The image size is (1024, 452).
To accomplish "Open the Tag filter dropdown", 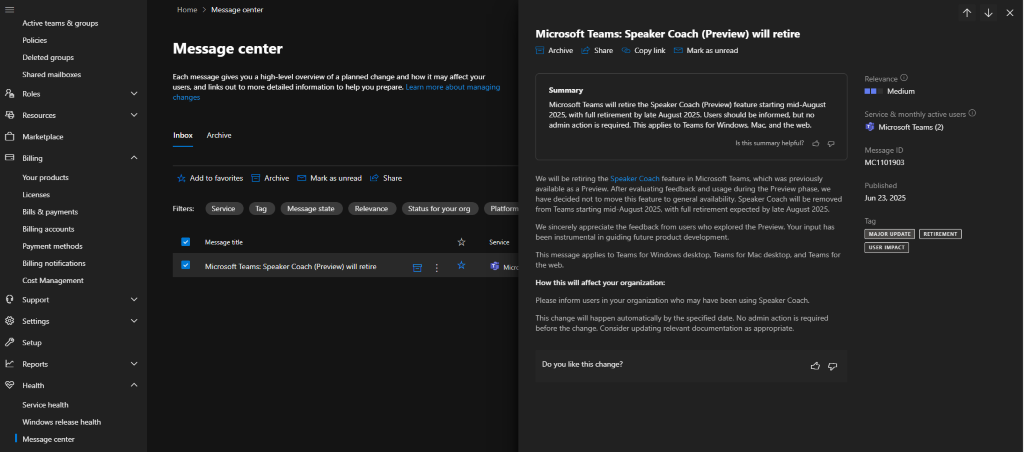I will pos(261,208).
